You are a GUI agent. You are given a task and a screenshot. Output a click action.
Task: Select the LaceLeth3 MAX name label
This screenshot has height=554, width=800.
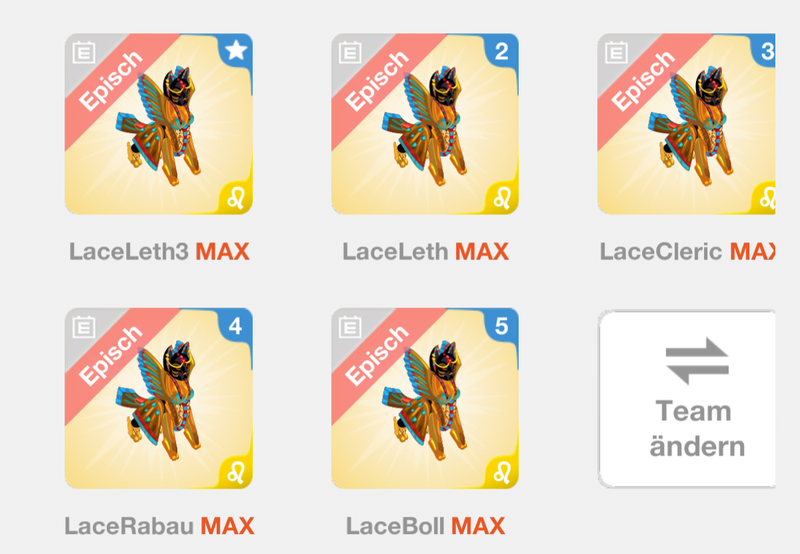(x=159, y=251)
